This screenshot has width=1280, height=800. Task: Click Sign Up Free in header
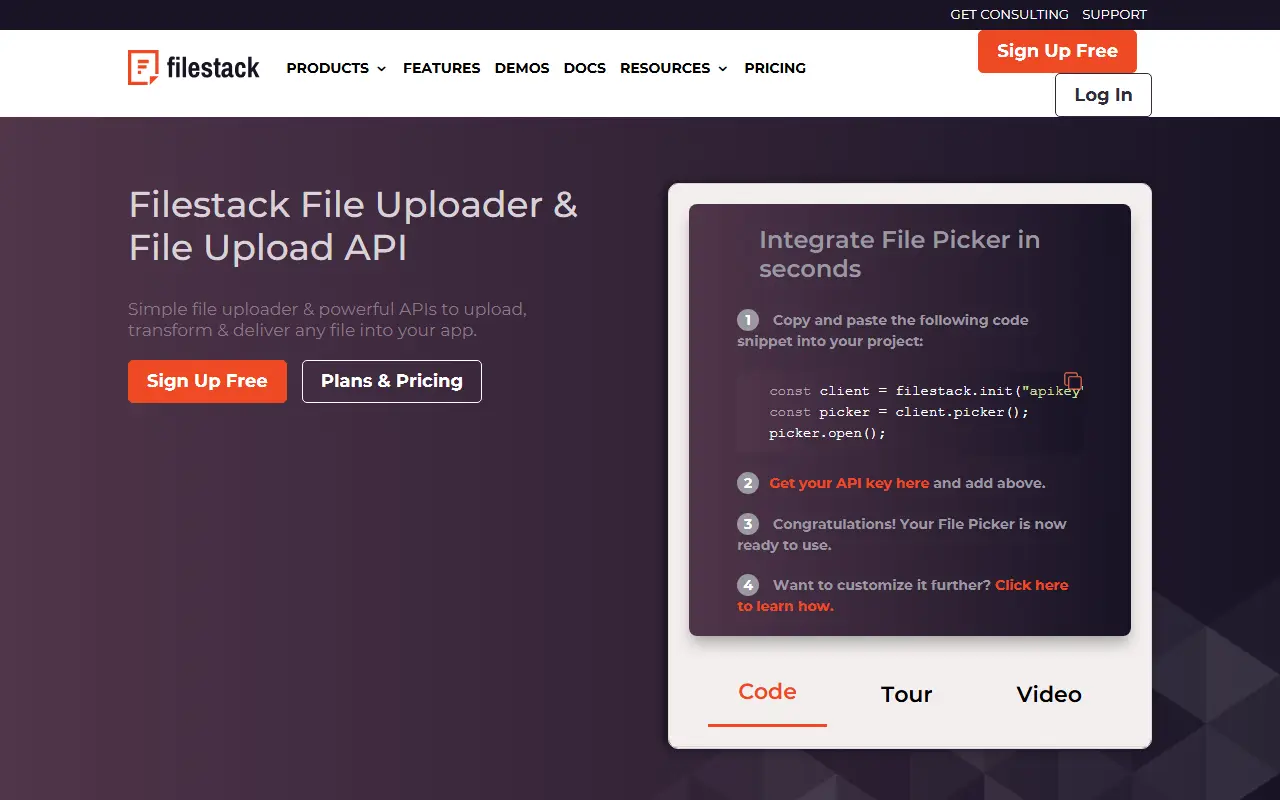tap(1057, 51)
